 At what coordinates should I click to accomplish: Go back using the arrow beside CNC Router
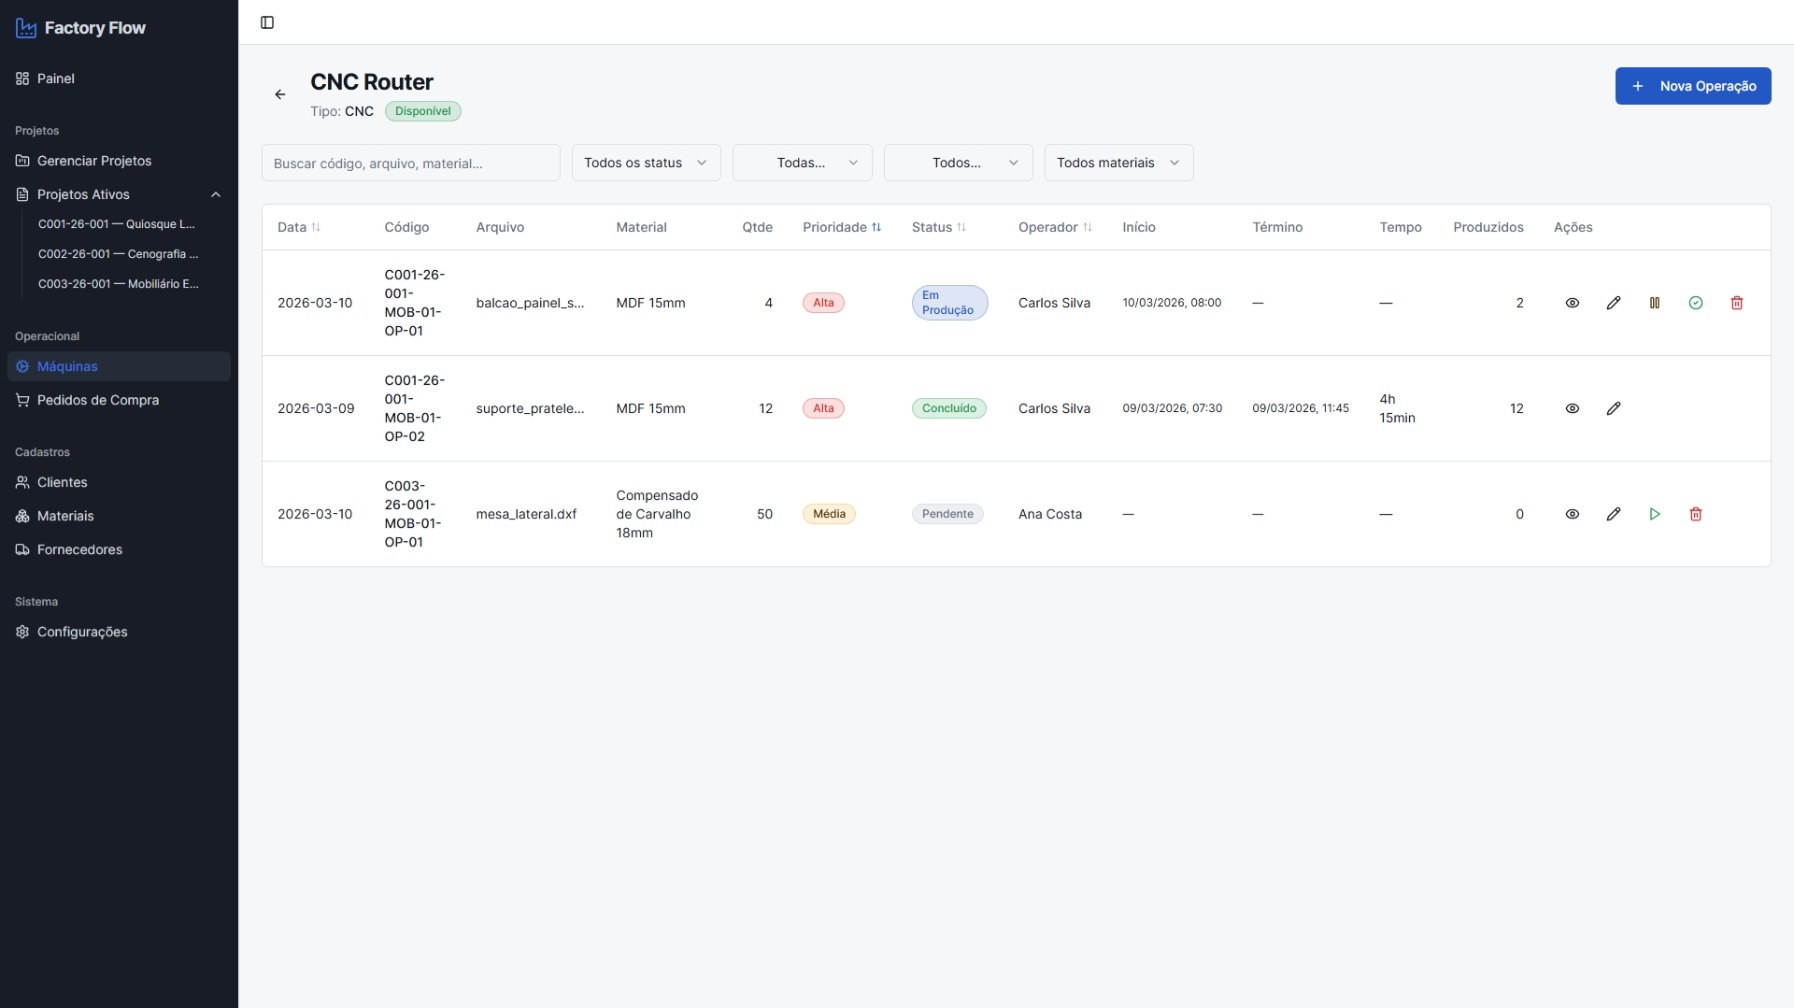coord(280,94)
